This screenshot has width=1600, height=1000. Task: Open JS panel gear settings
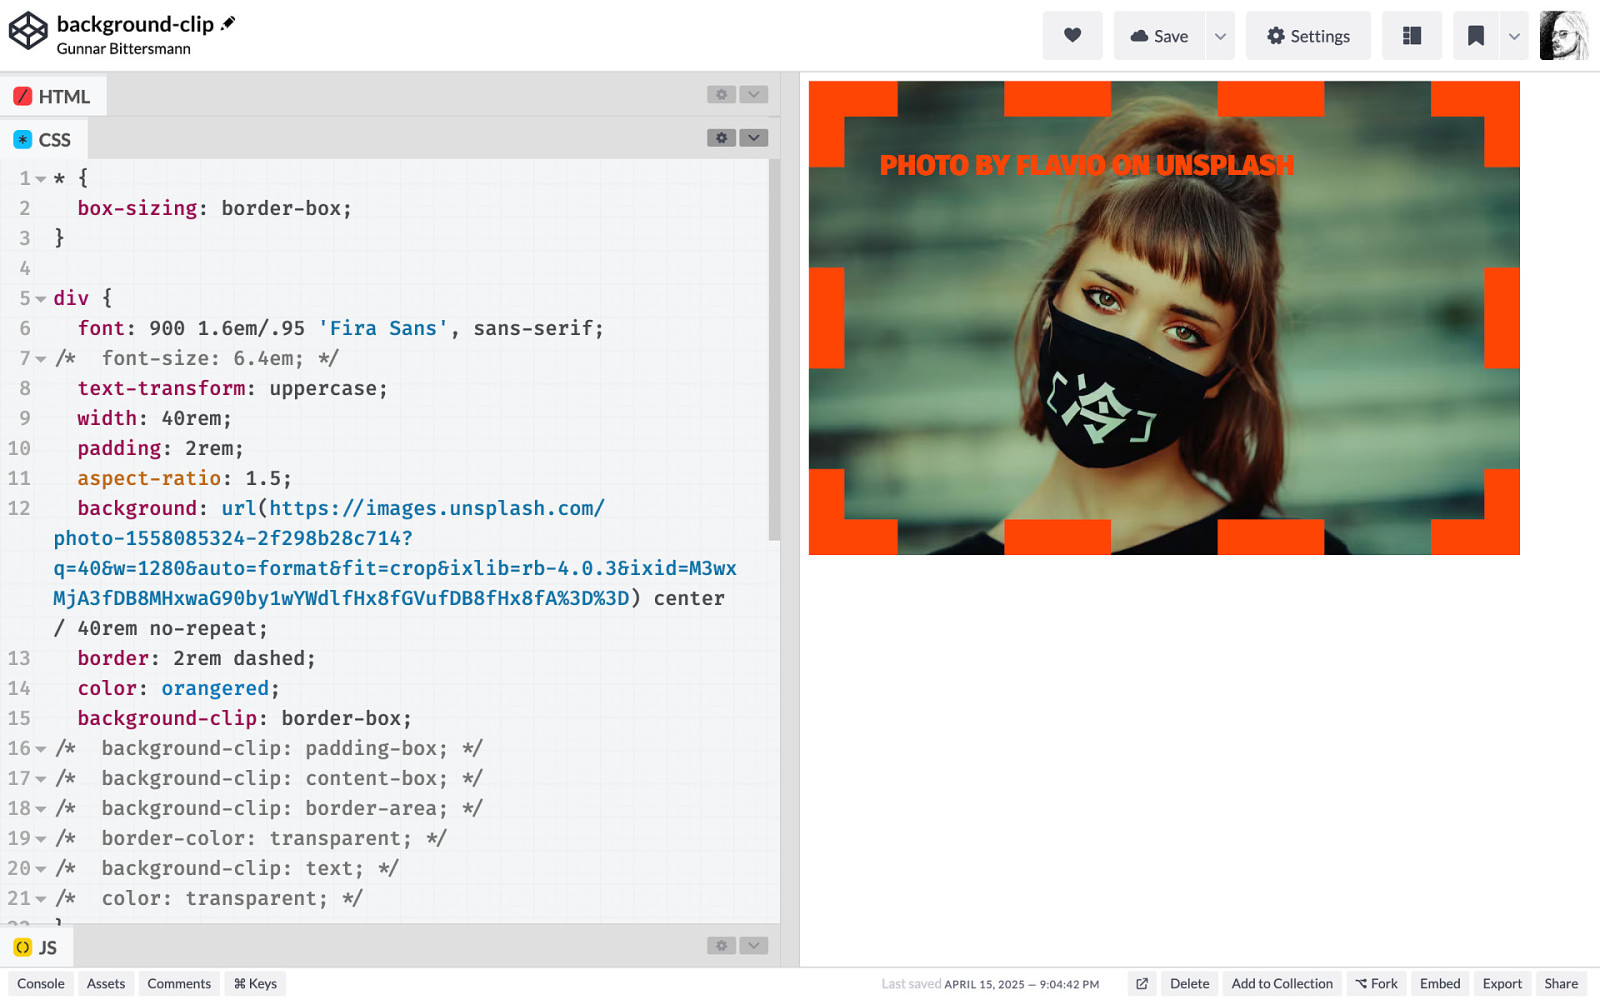pyautogui.click(x=721, y=945)
